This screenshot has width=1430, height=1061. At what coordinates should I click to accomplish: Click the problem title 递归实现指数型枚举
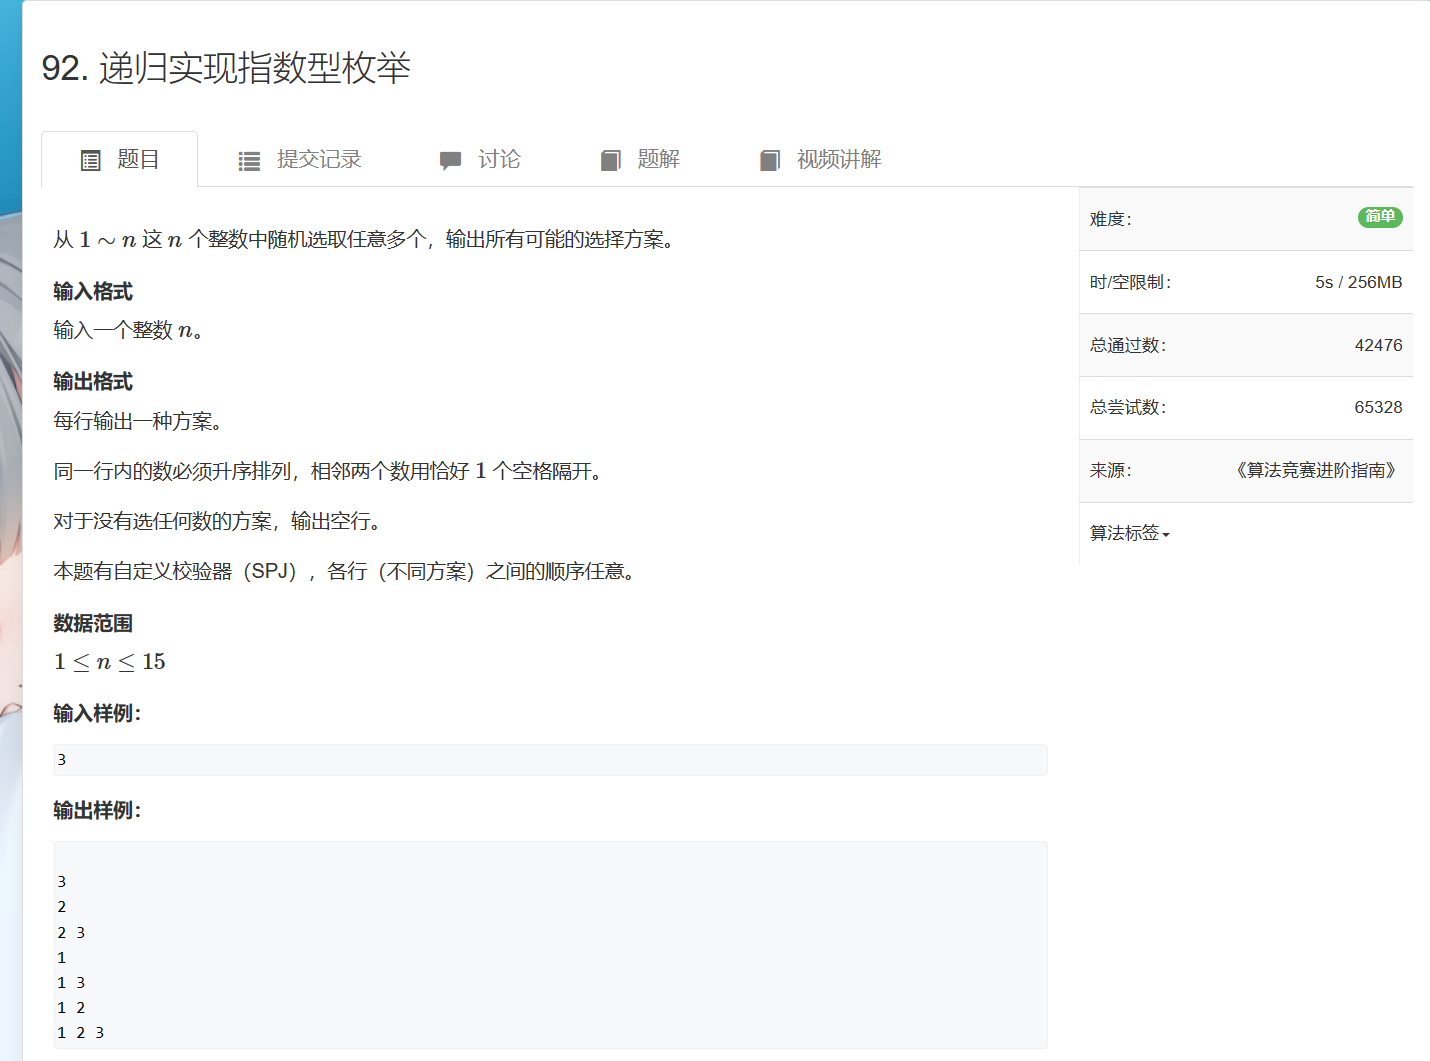click(254, 68)
